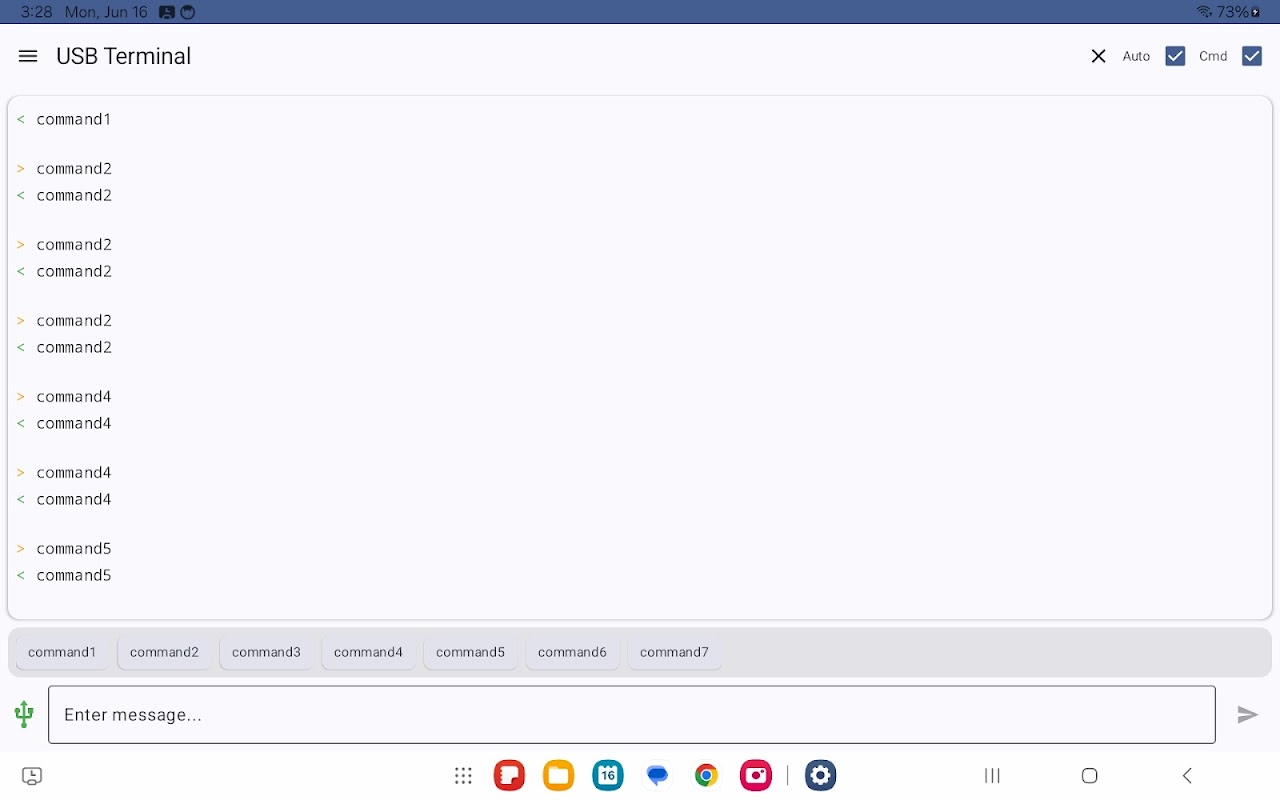Tap the command1 shortcut button
1280x800 pixels.
[62, 652]
